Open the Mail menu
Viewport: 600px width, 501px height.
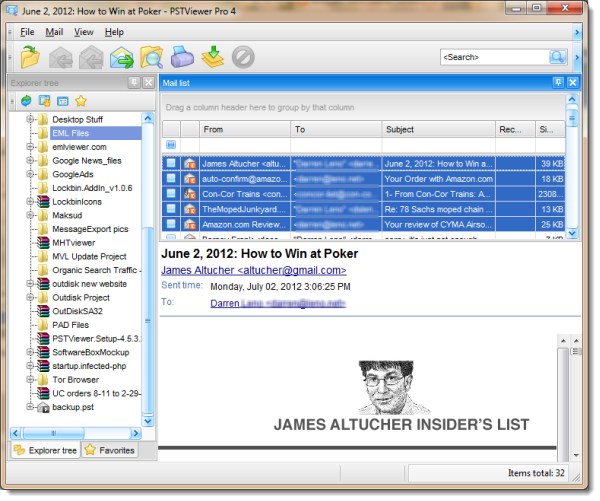coord(54,32)
